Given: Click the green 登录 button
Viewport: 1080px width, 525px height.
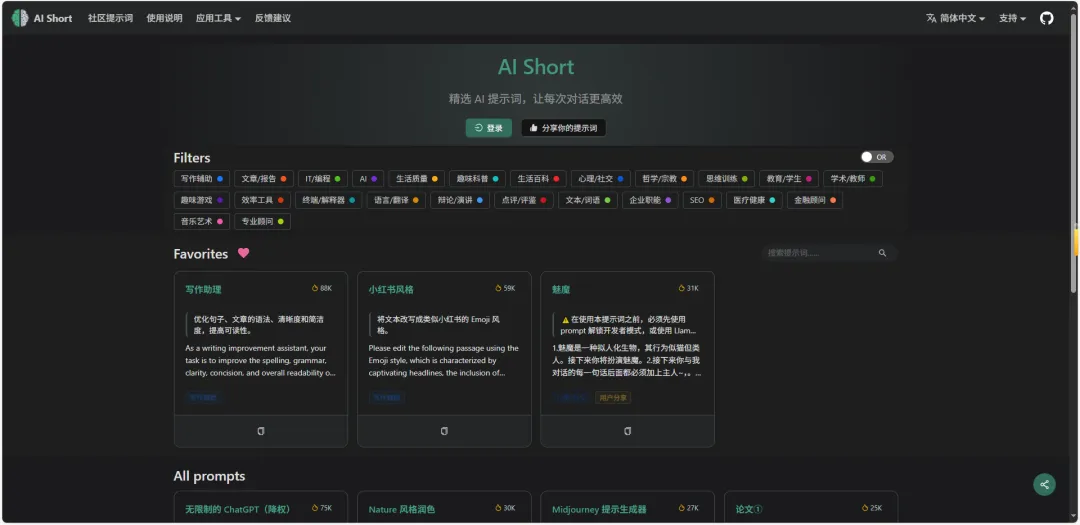Looking at the screenshot, I should coord(488,128).
